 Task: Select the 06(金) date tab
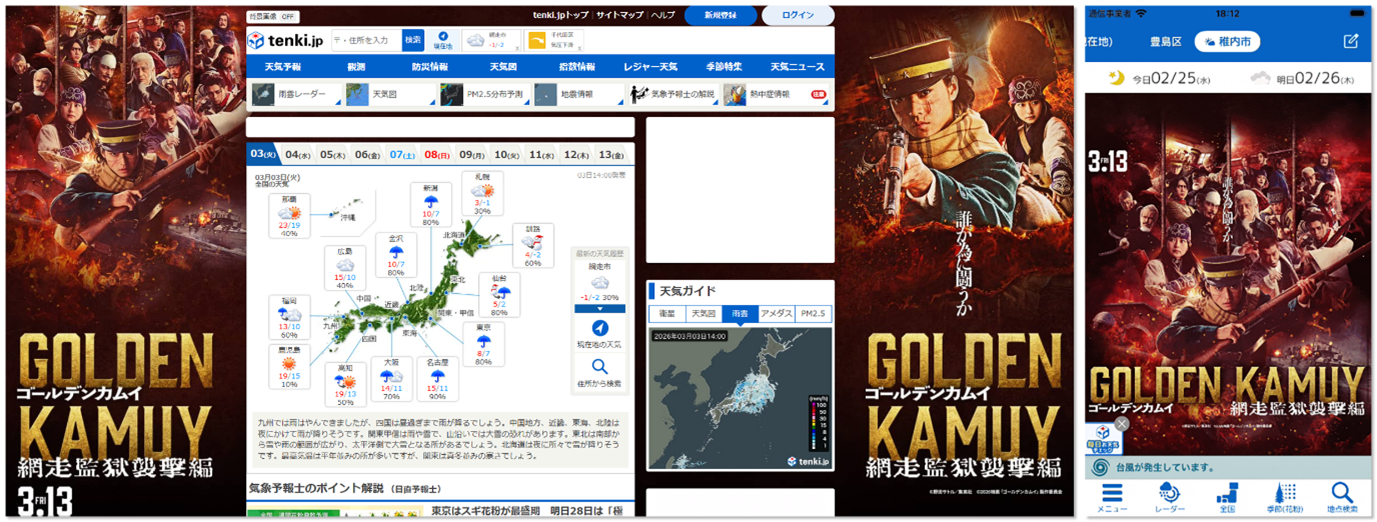368,155
